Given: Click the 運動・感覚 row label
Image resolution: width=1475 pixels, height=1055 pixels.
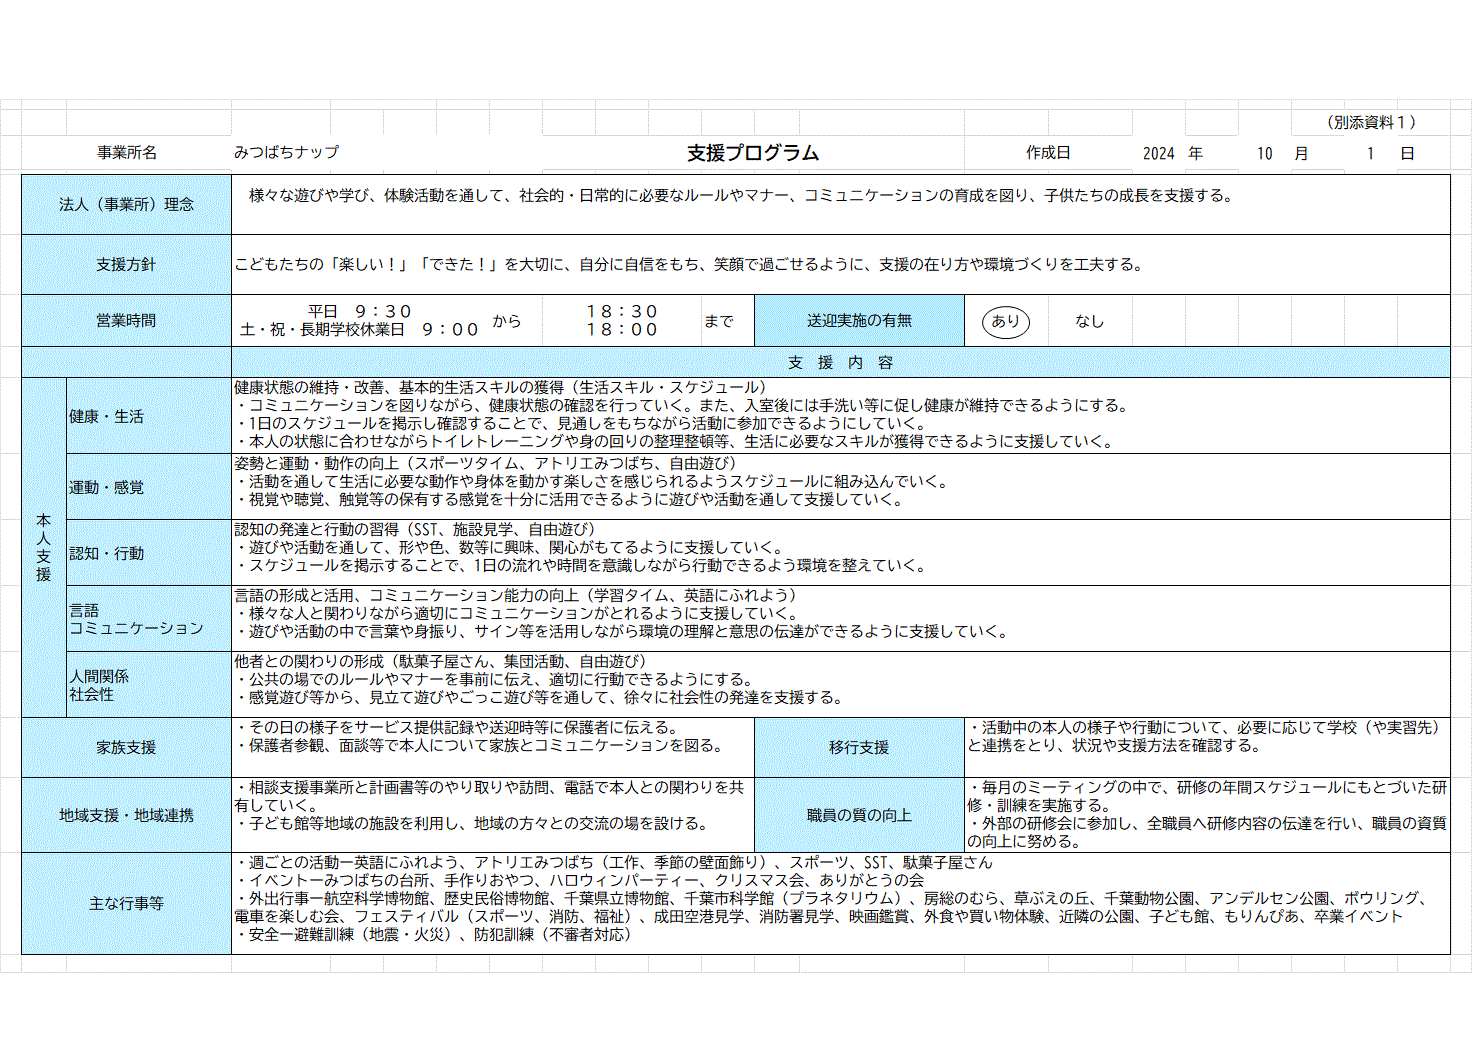Looking at the screenshot, I should tap(106, 488).
